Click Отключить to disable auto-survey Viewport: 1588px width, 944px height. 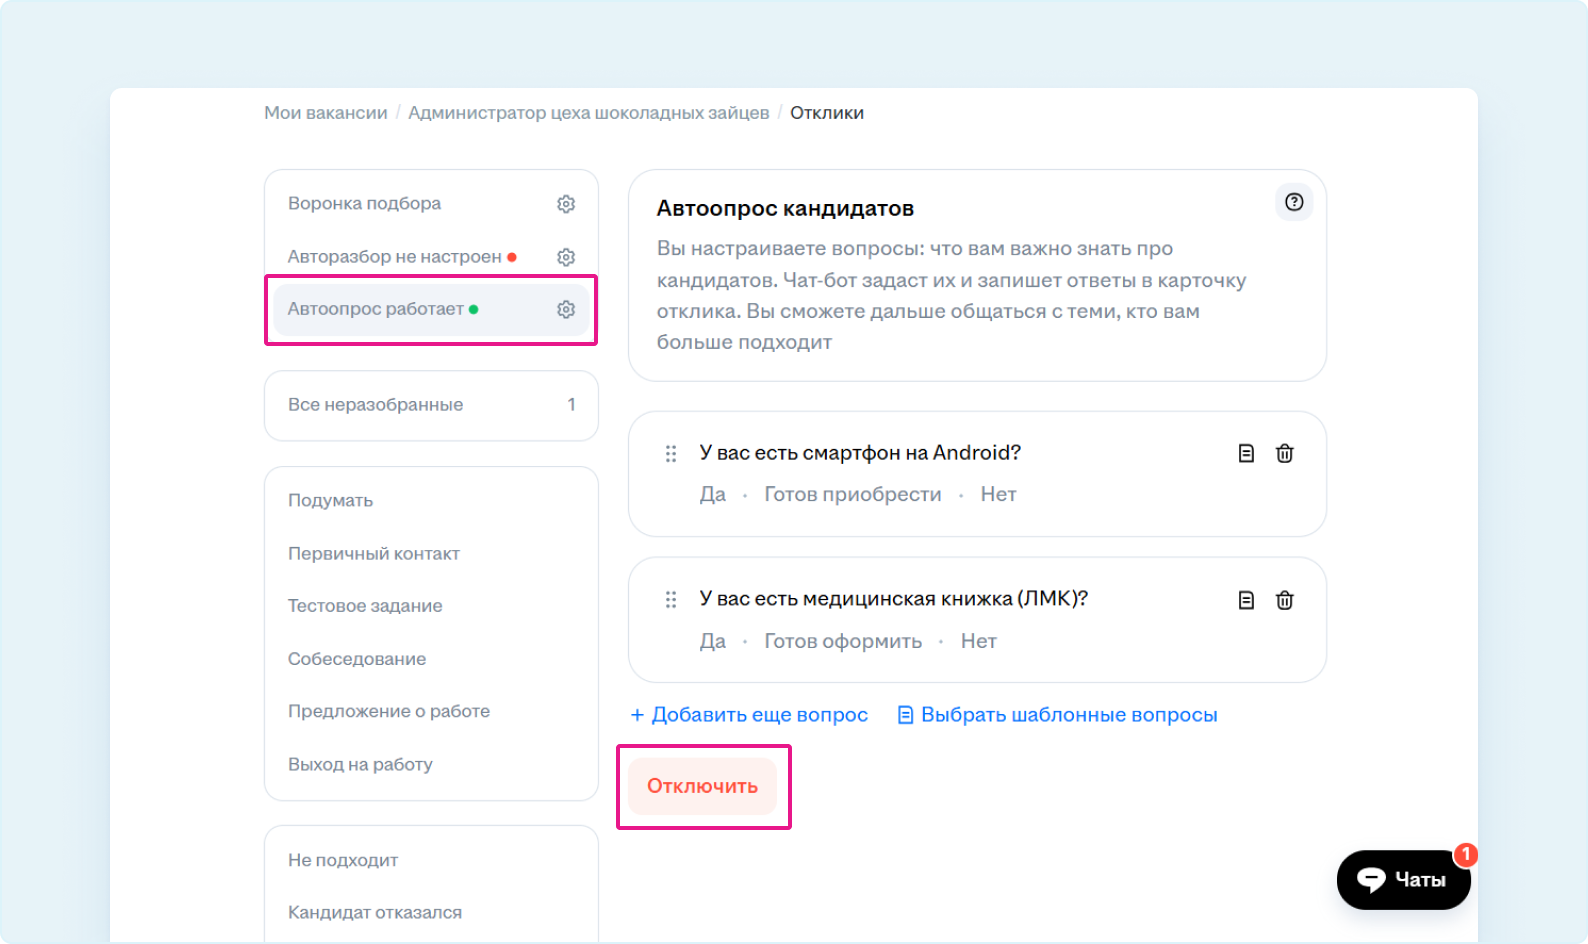[702, 786]
